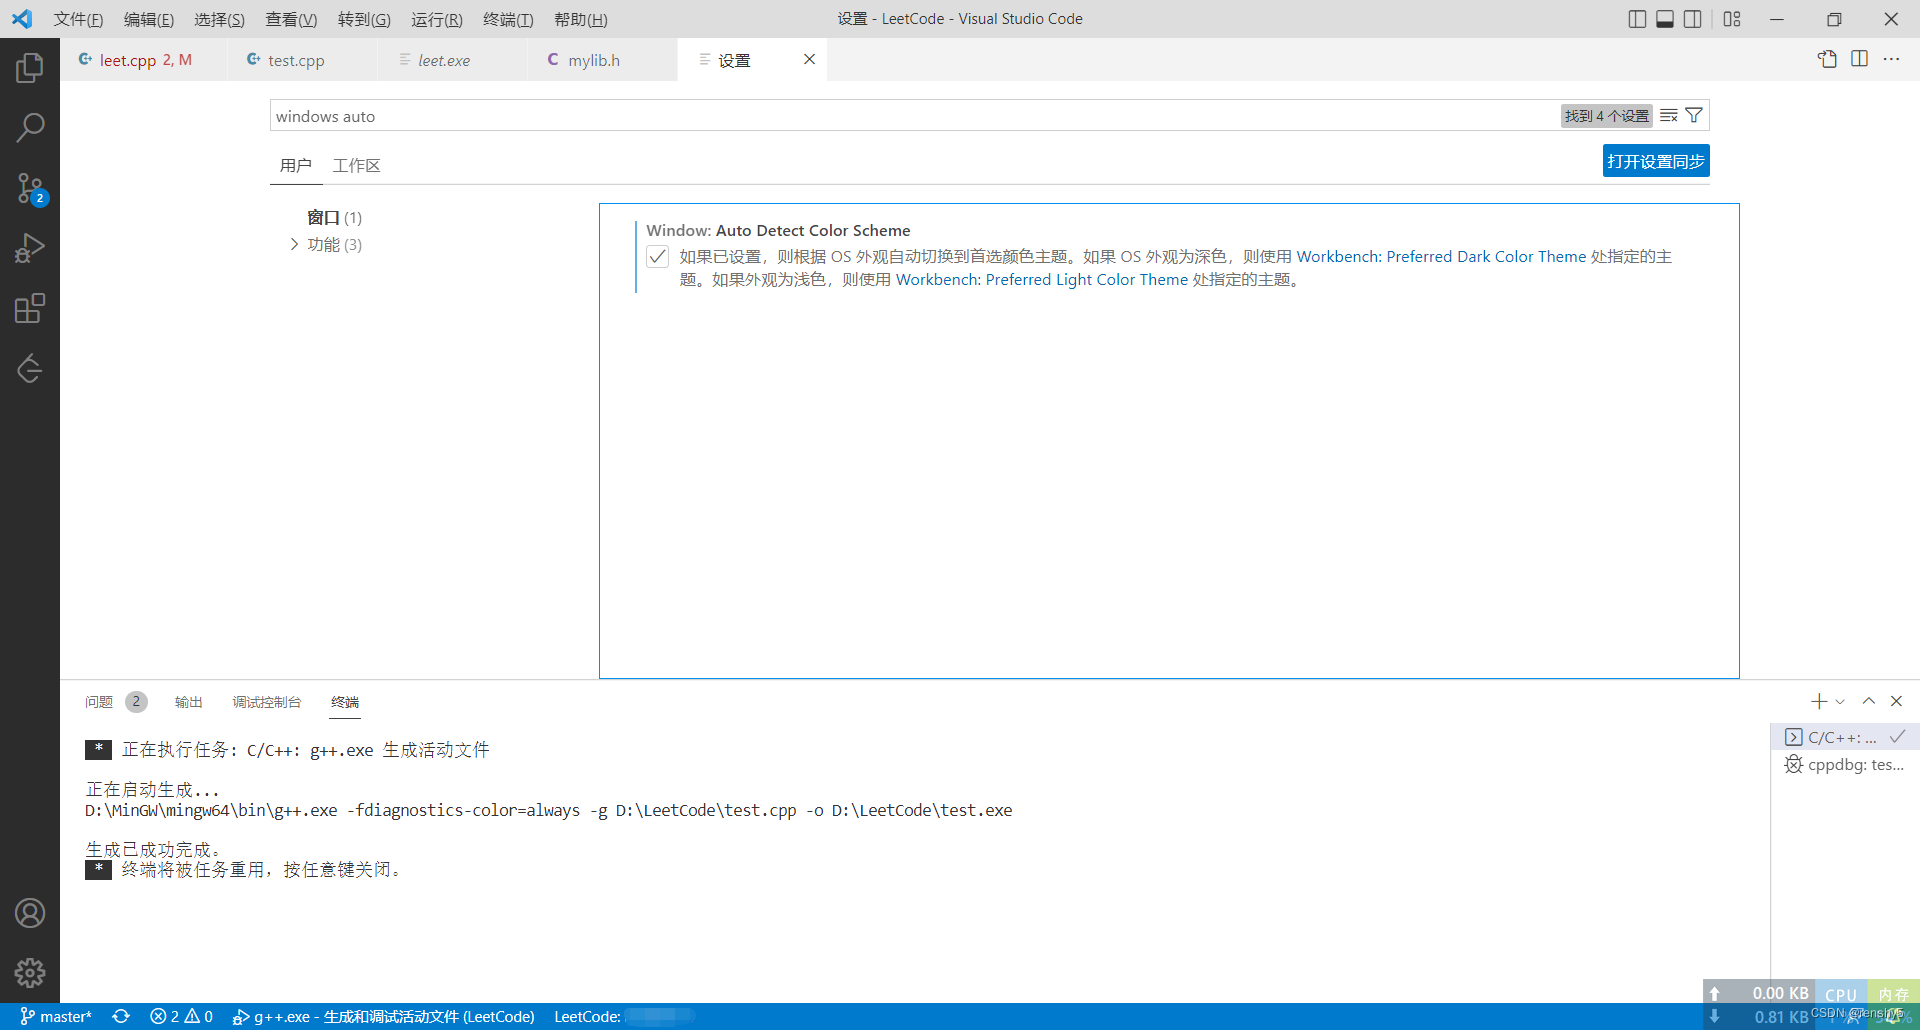
Task: Click the Window: Auto Detect Color Scheme title
Action: click(x=778, y=230)
